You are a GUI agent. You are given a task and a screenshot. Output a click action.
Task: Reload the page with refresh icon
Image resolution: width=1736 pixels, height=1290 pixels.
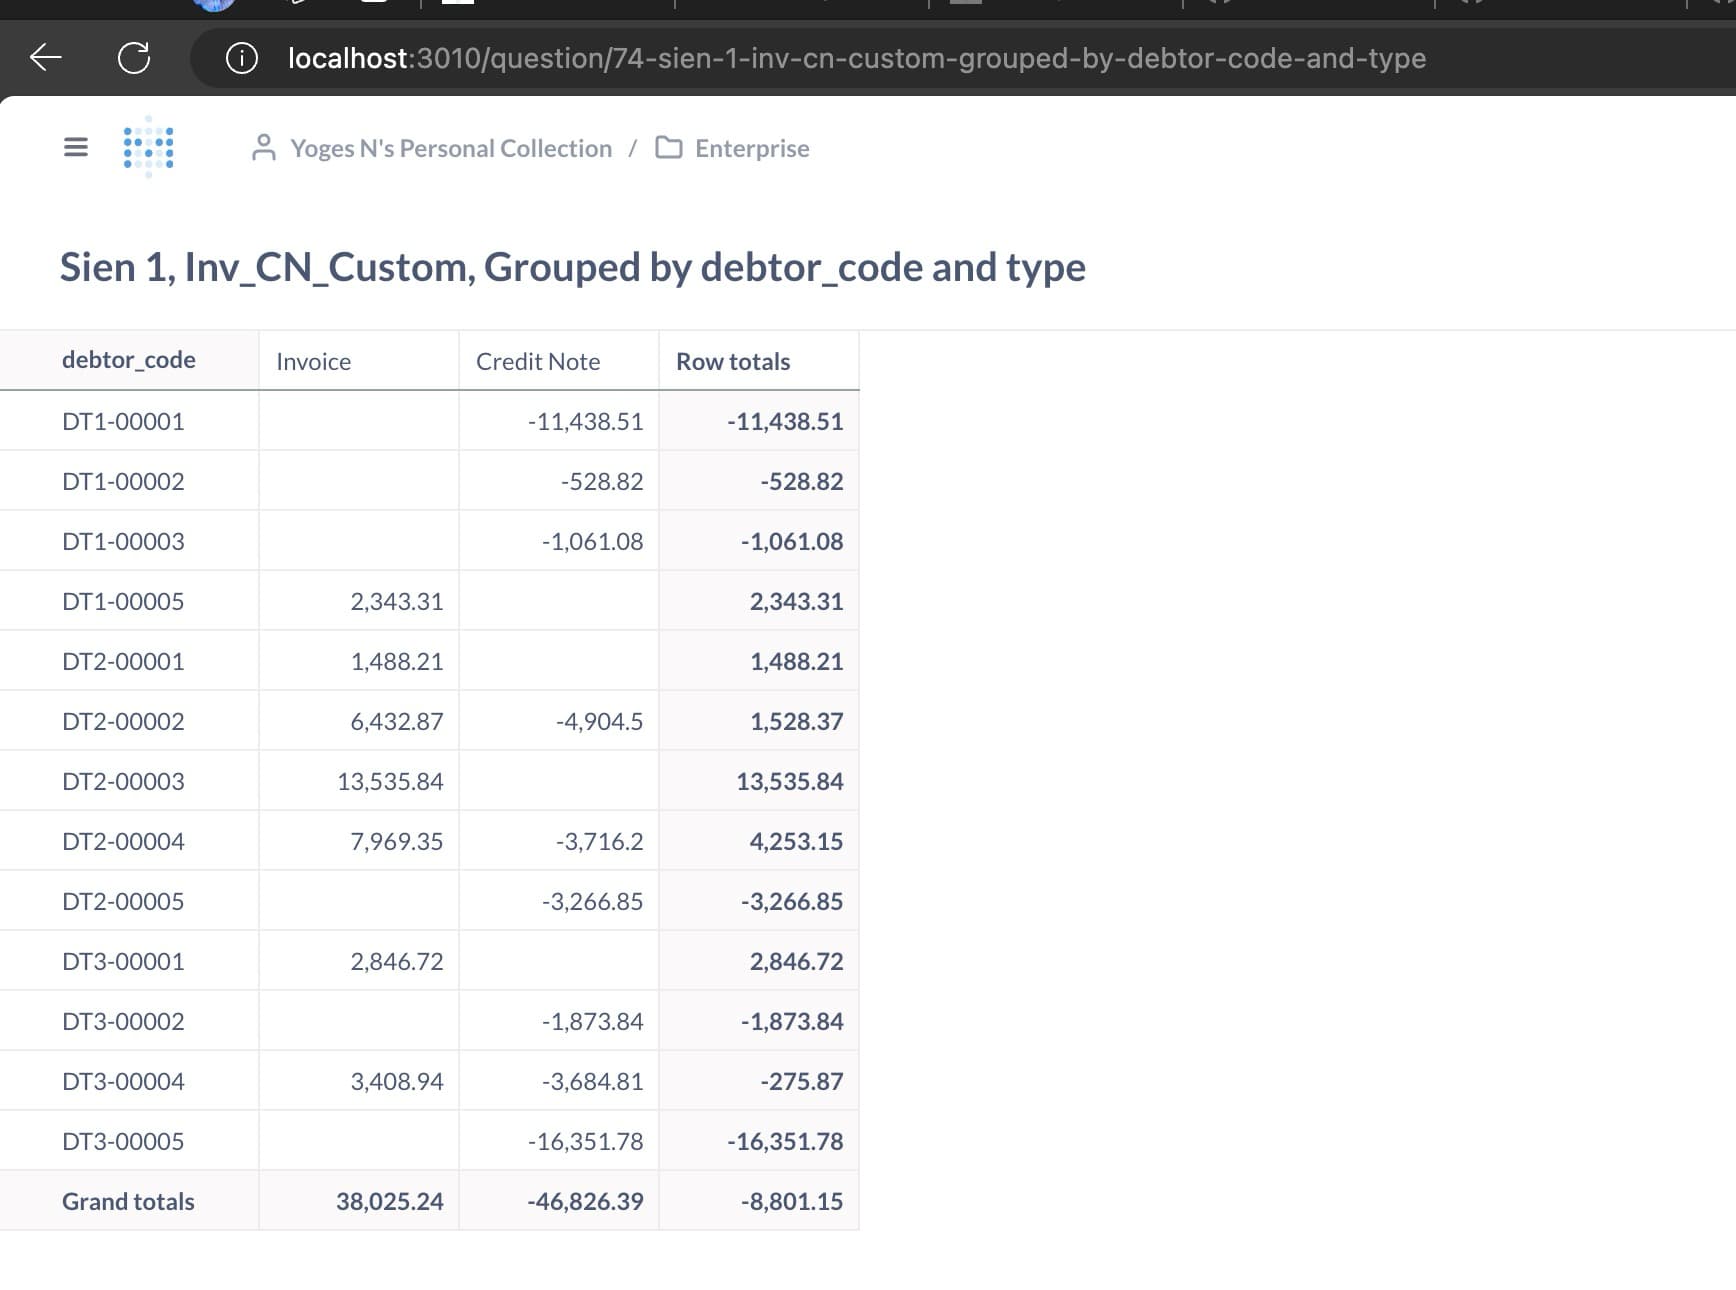(x=134, y=58)
